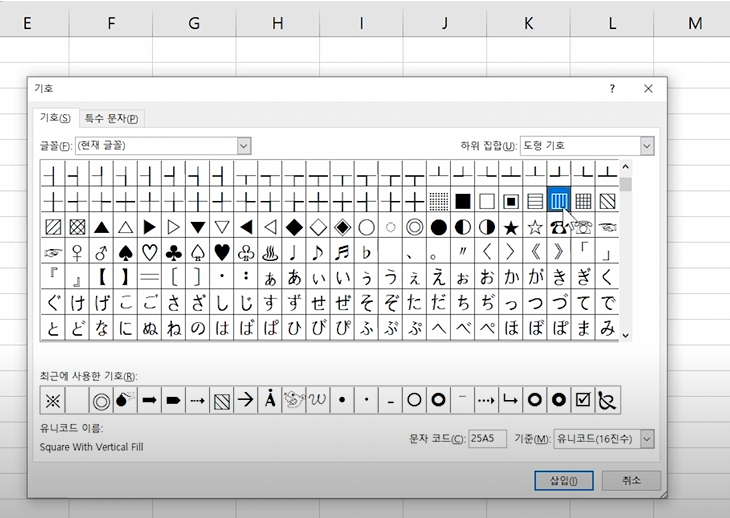Click the symbol grid scroll-up arrow

[x=625, y=167]
